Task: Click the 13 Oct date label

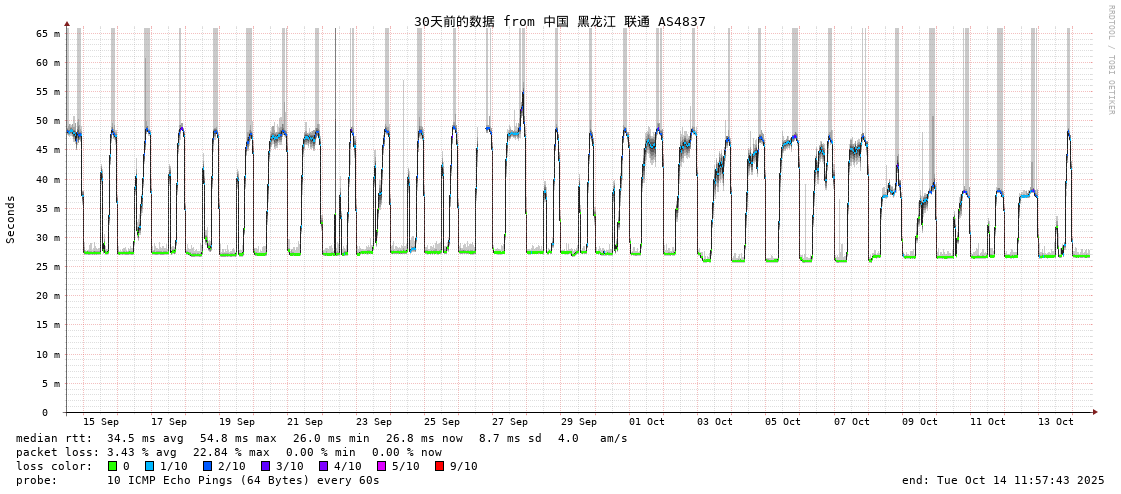Action: pos(1056,422)
